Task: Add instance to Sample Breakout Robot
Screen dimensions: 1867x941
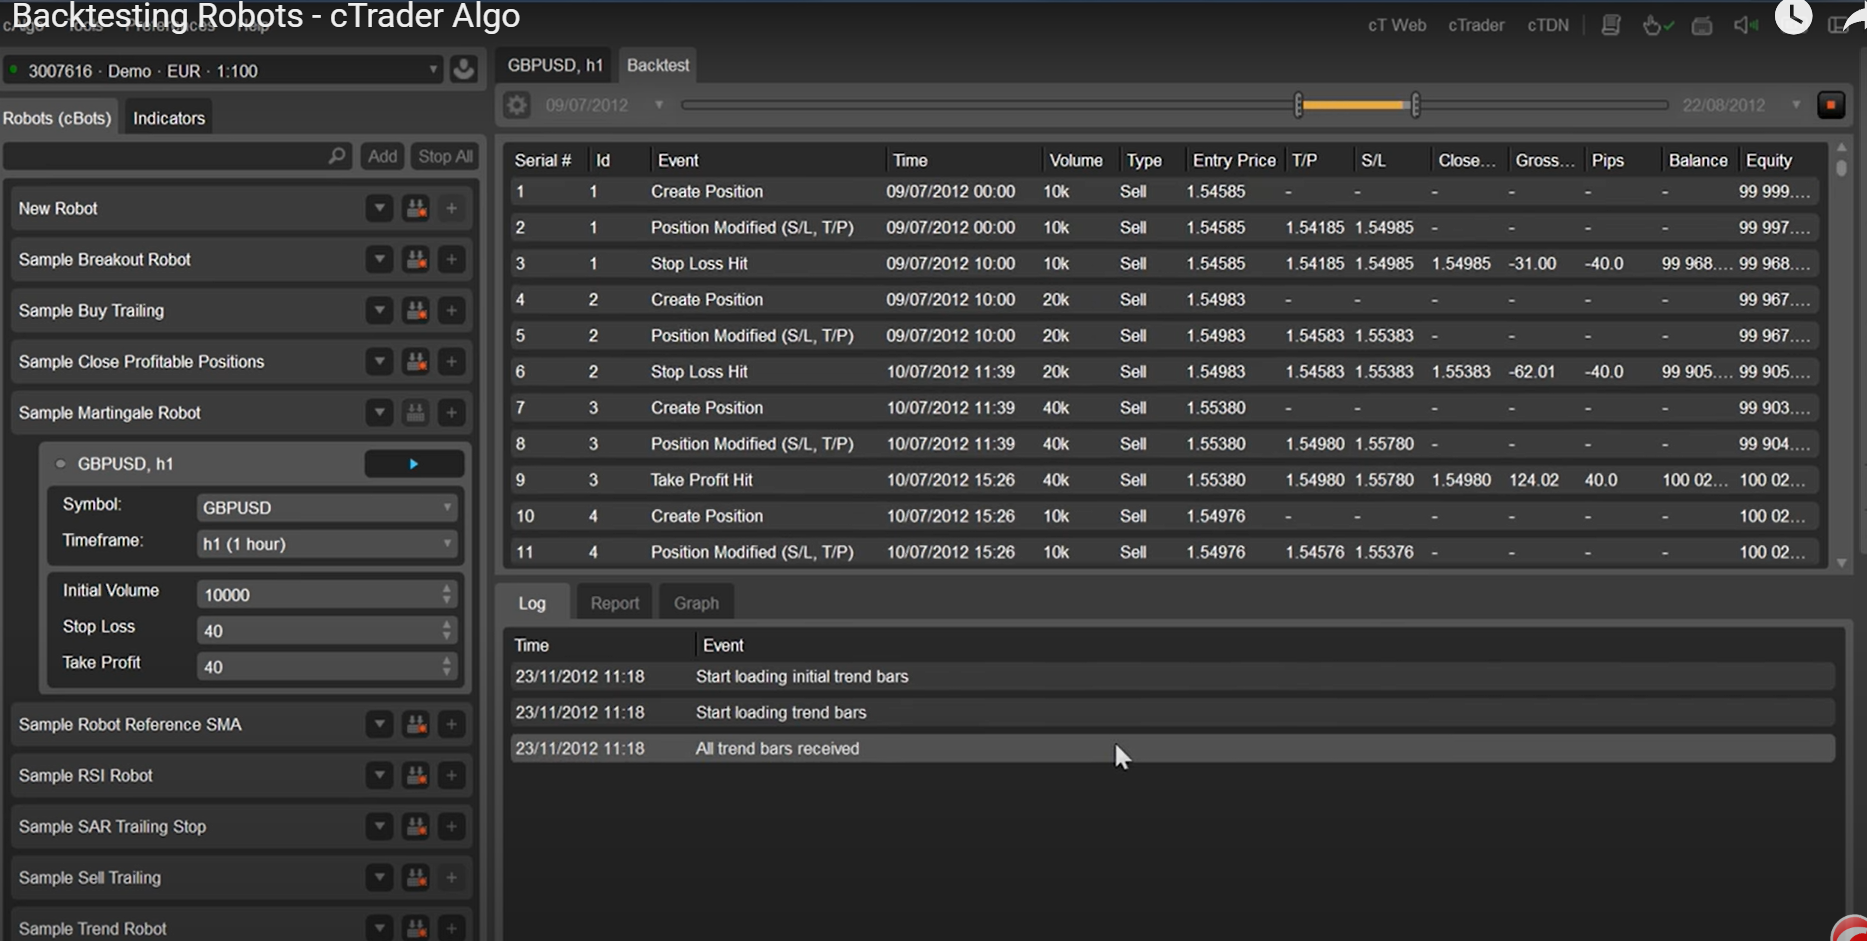Action: point(452,259)
